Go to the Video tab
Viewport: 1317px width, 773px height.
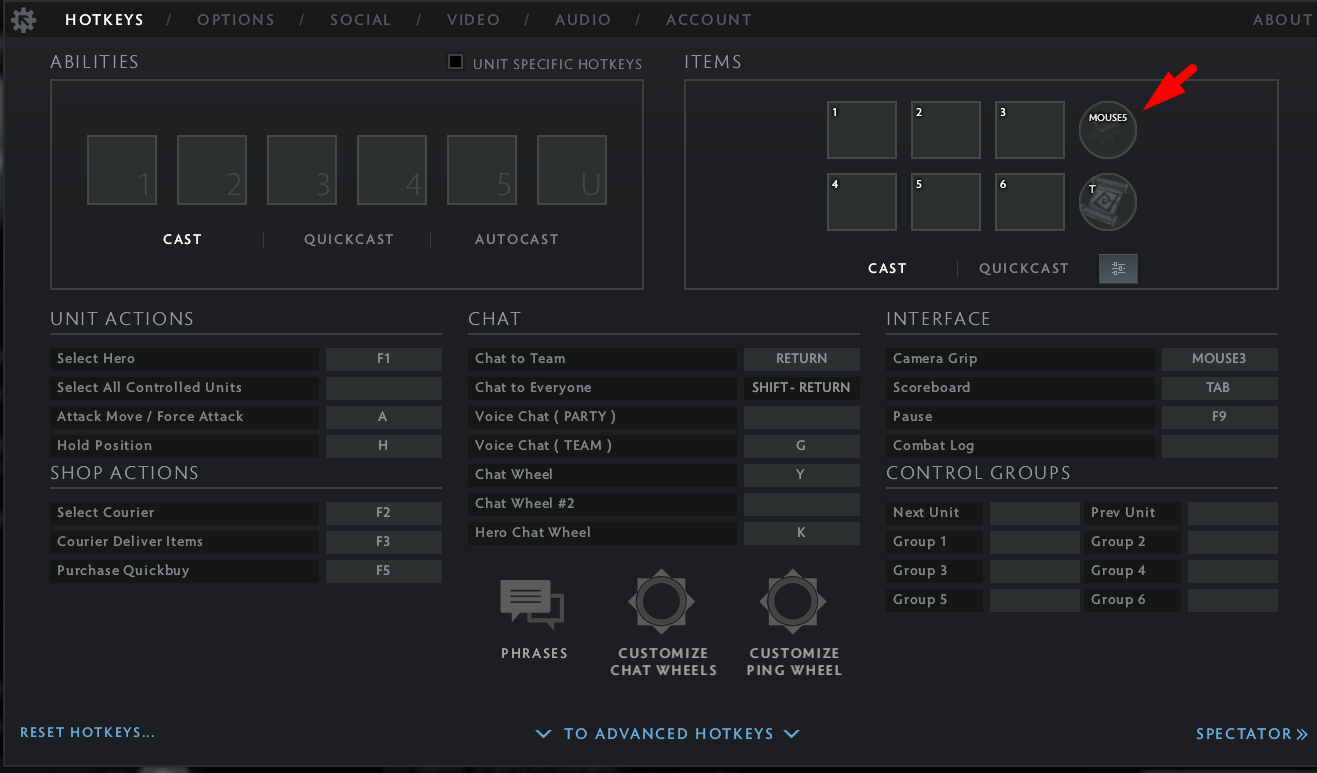(473, 20)
